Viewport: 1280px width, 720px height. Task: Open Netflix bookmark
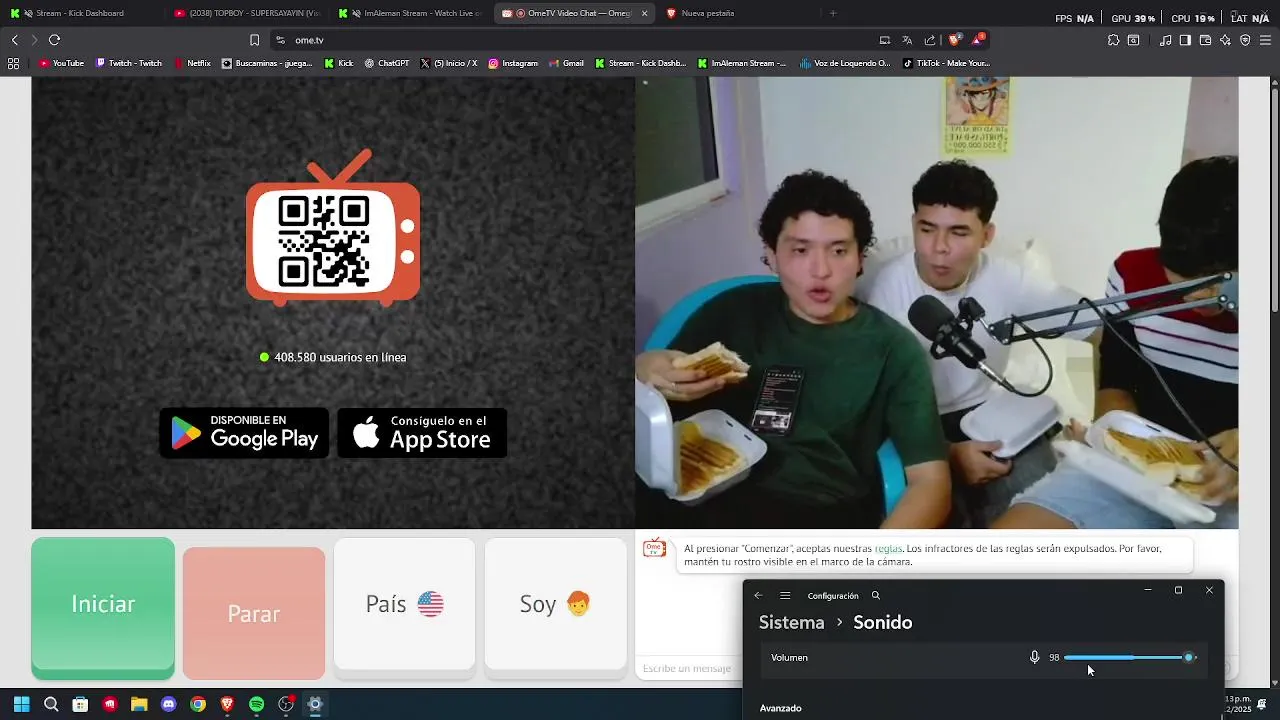pos(192,63)
